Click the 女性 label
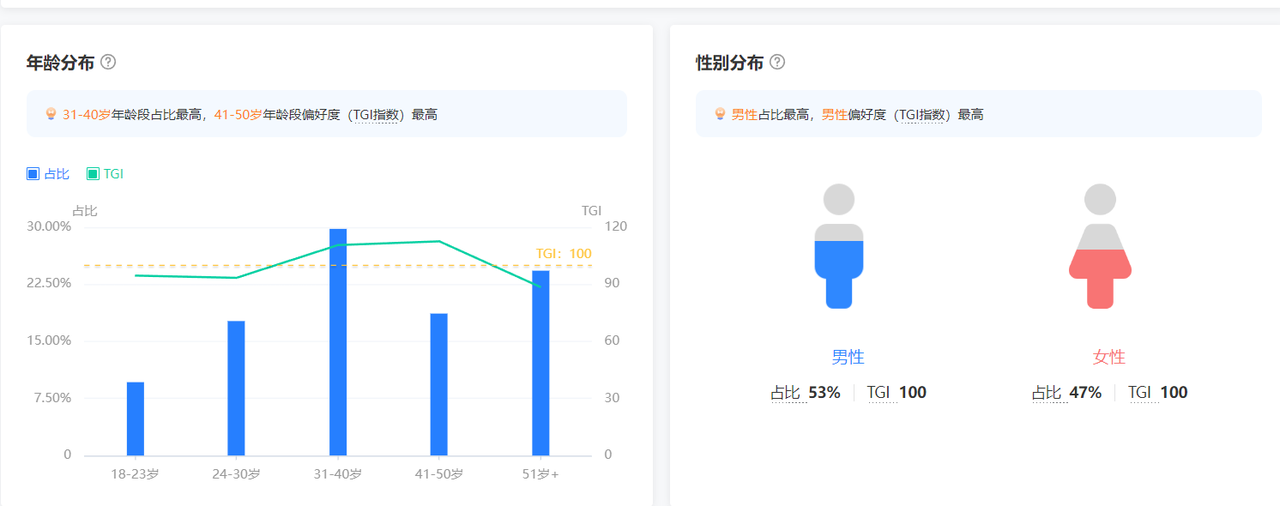This screenshot has width=1280, height=506. (1109, 357)
